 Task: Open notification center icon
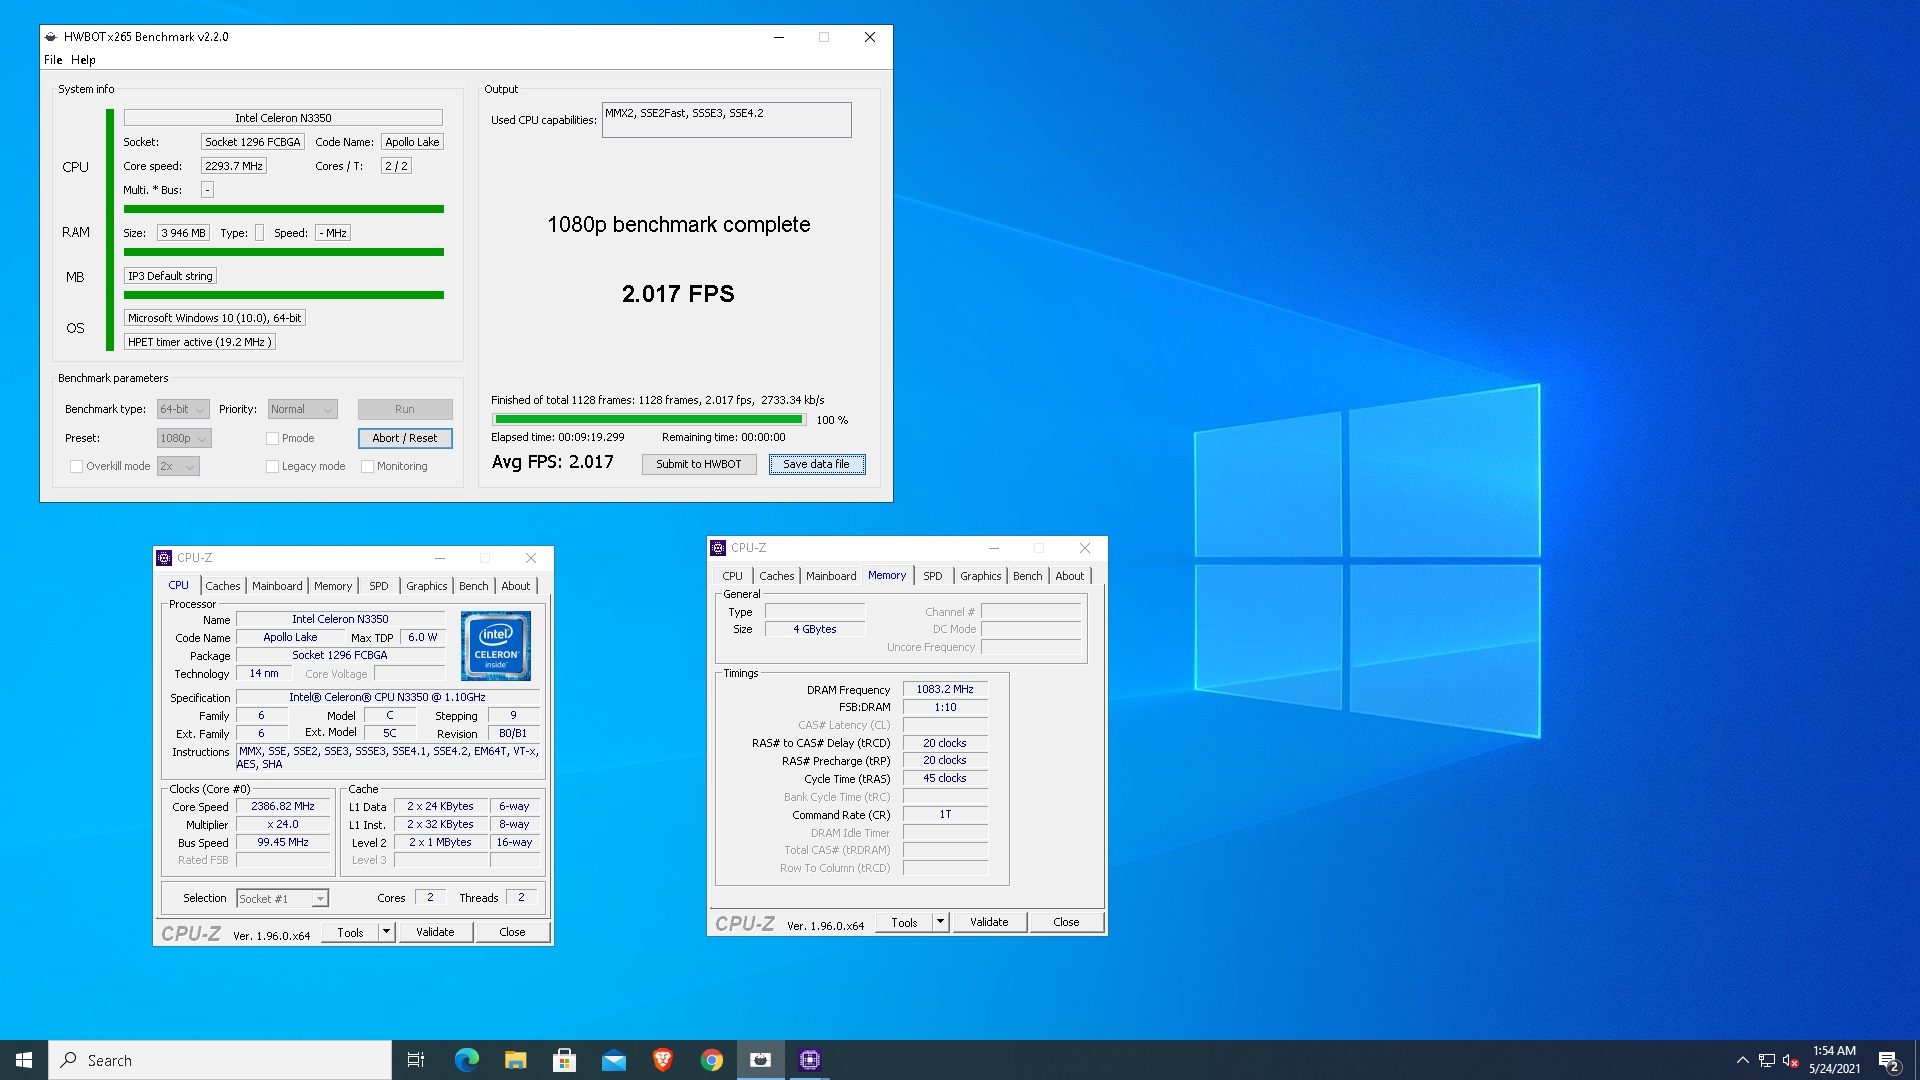click(1888, 1060)
